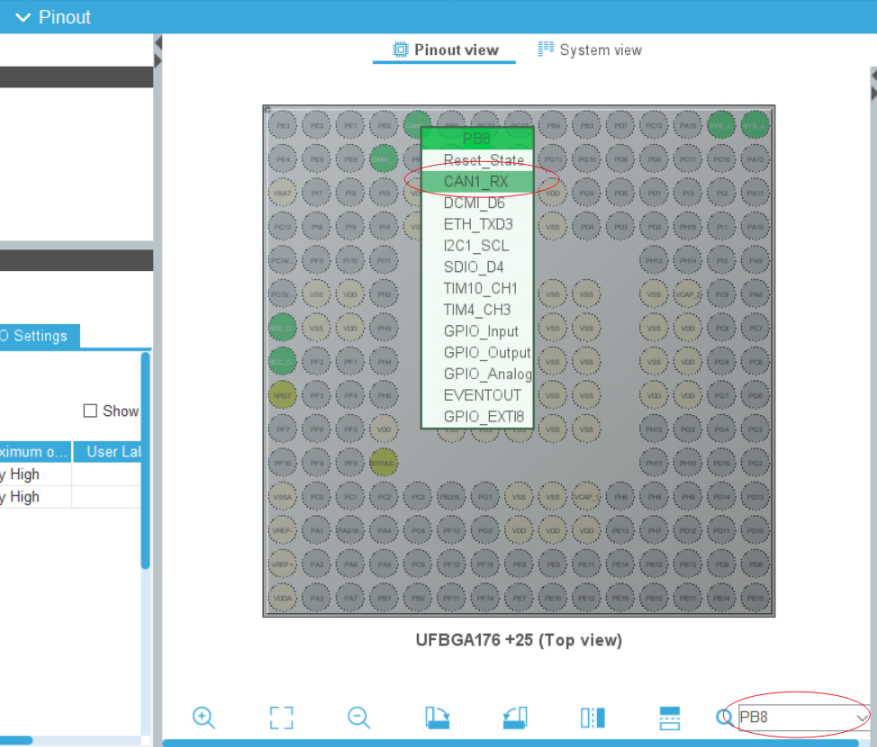Choose EVENTOUT for pin PB8
877x747 pixels.
coord(478,395)
